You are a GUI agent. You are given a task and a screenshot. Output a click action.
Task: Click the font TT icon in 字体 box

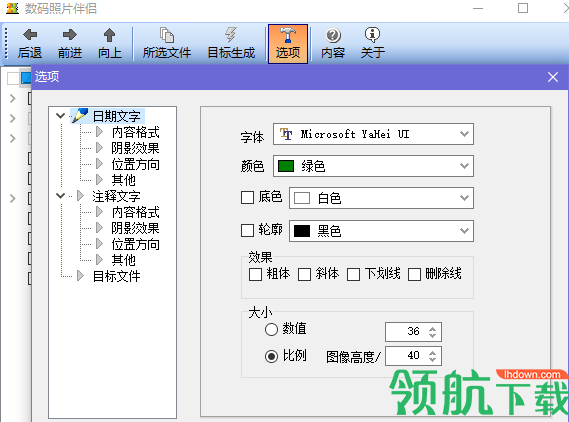point(286,134)
